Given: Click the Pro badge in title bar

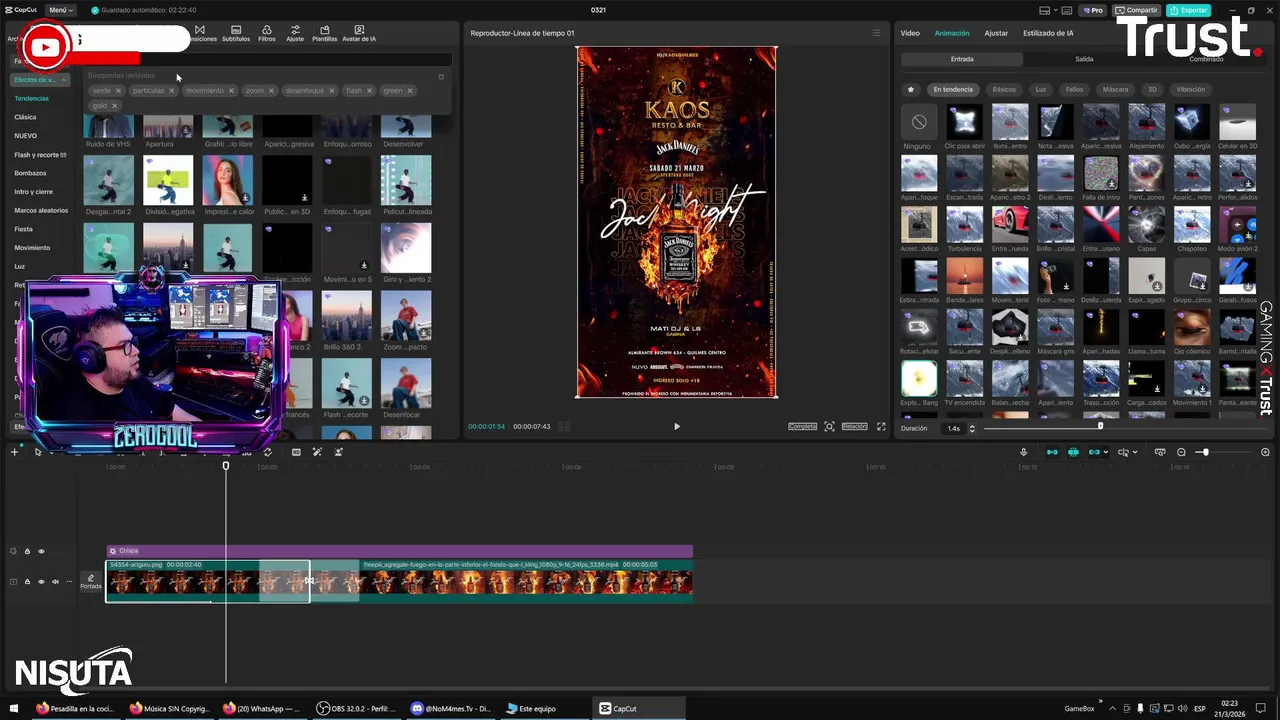Looking at the screenshot, I should click(x=1092, y=10).
